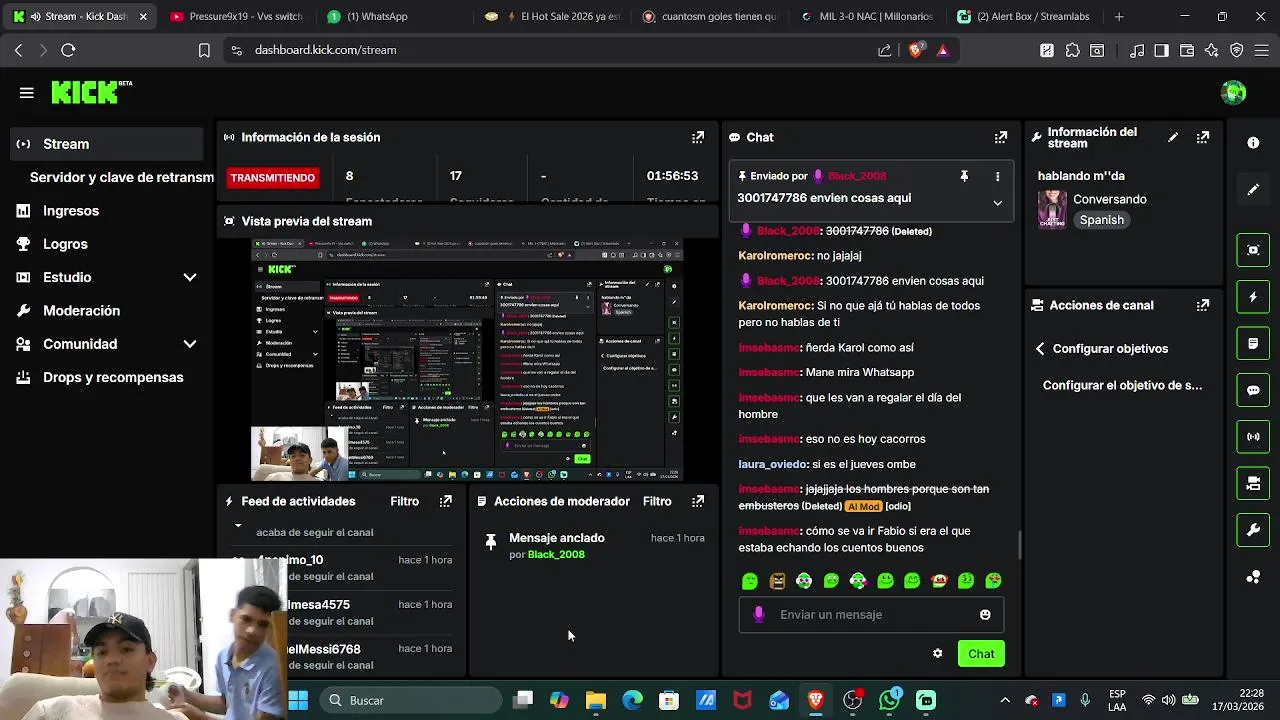Pop out the Feed de actividades panel

coord(446,501)
